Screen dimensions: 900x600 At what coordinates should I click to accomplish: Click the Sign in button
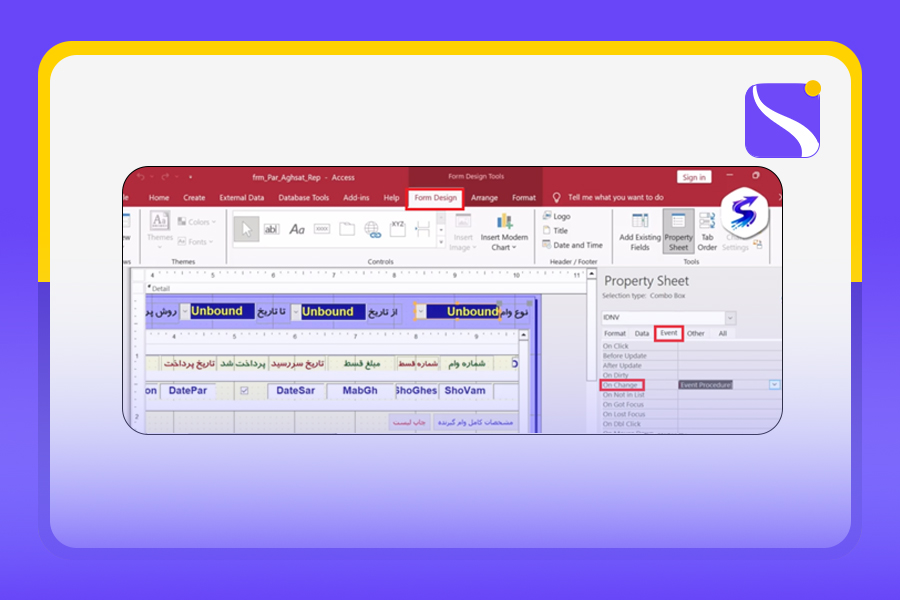[x=694, y=177]
